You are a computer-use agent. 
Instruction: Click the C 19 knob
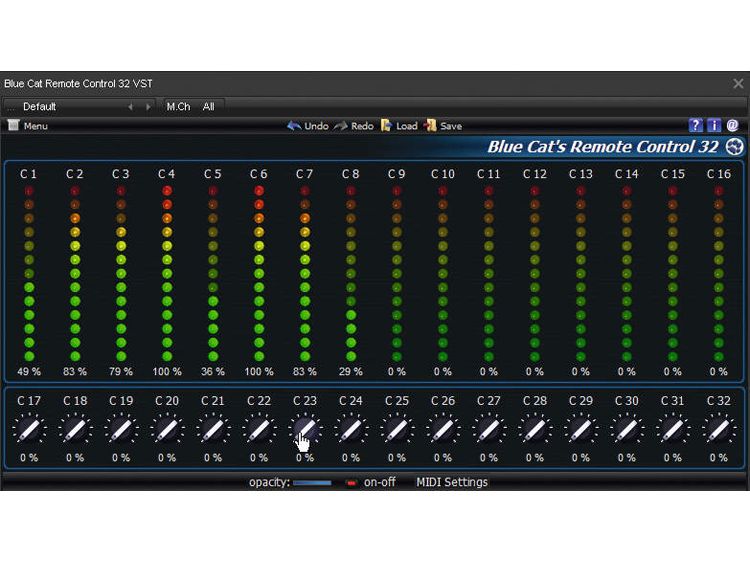121,429
